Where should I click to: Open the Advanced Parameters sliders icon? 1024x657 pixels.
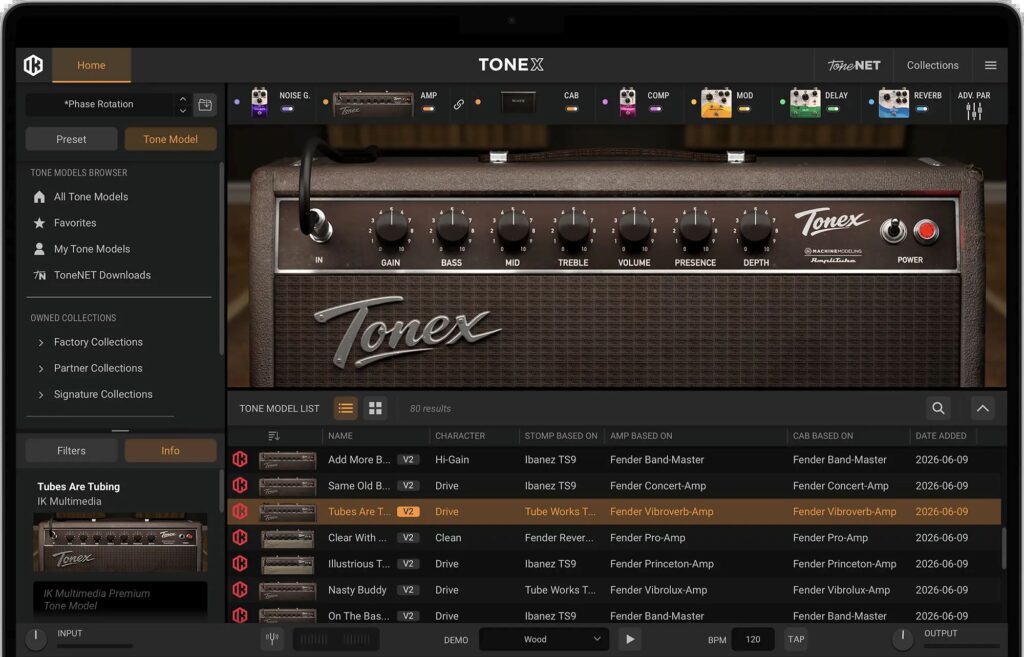tap(974, 112)
